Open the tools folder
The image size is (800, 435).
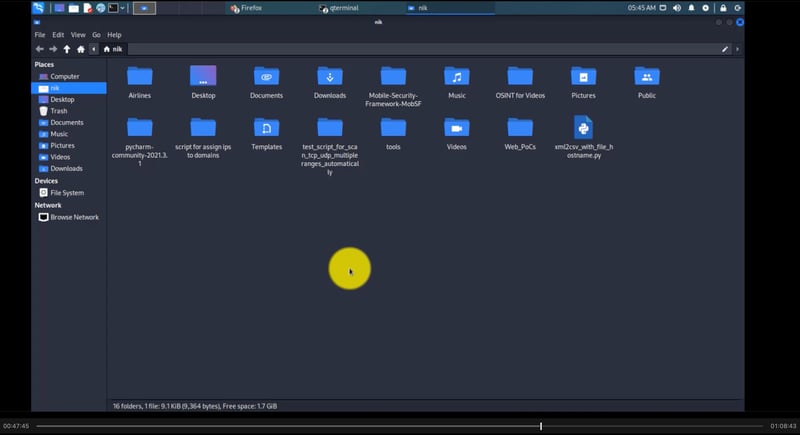click(393, 134)
